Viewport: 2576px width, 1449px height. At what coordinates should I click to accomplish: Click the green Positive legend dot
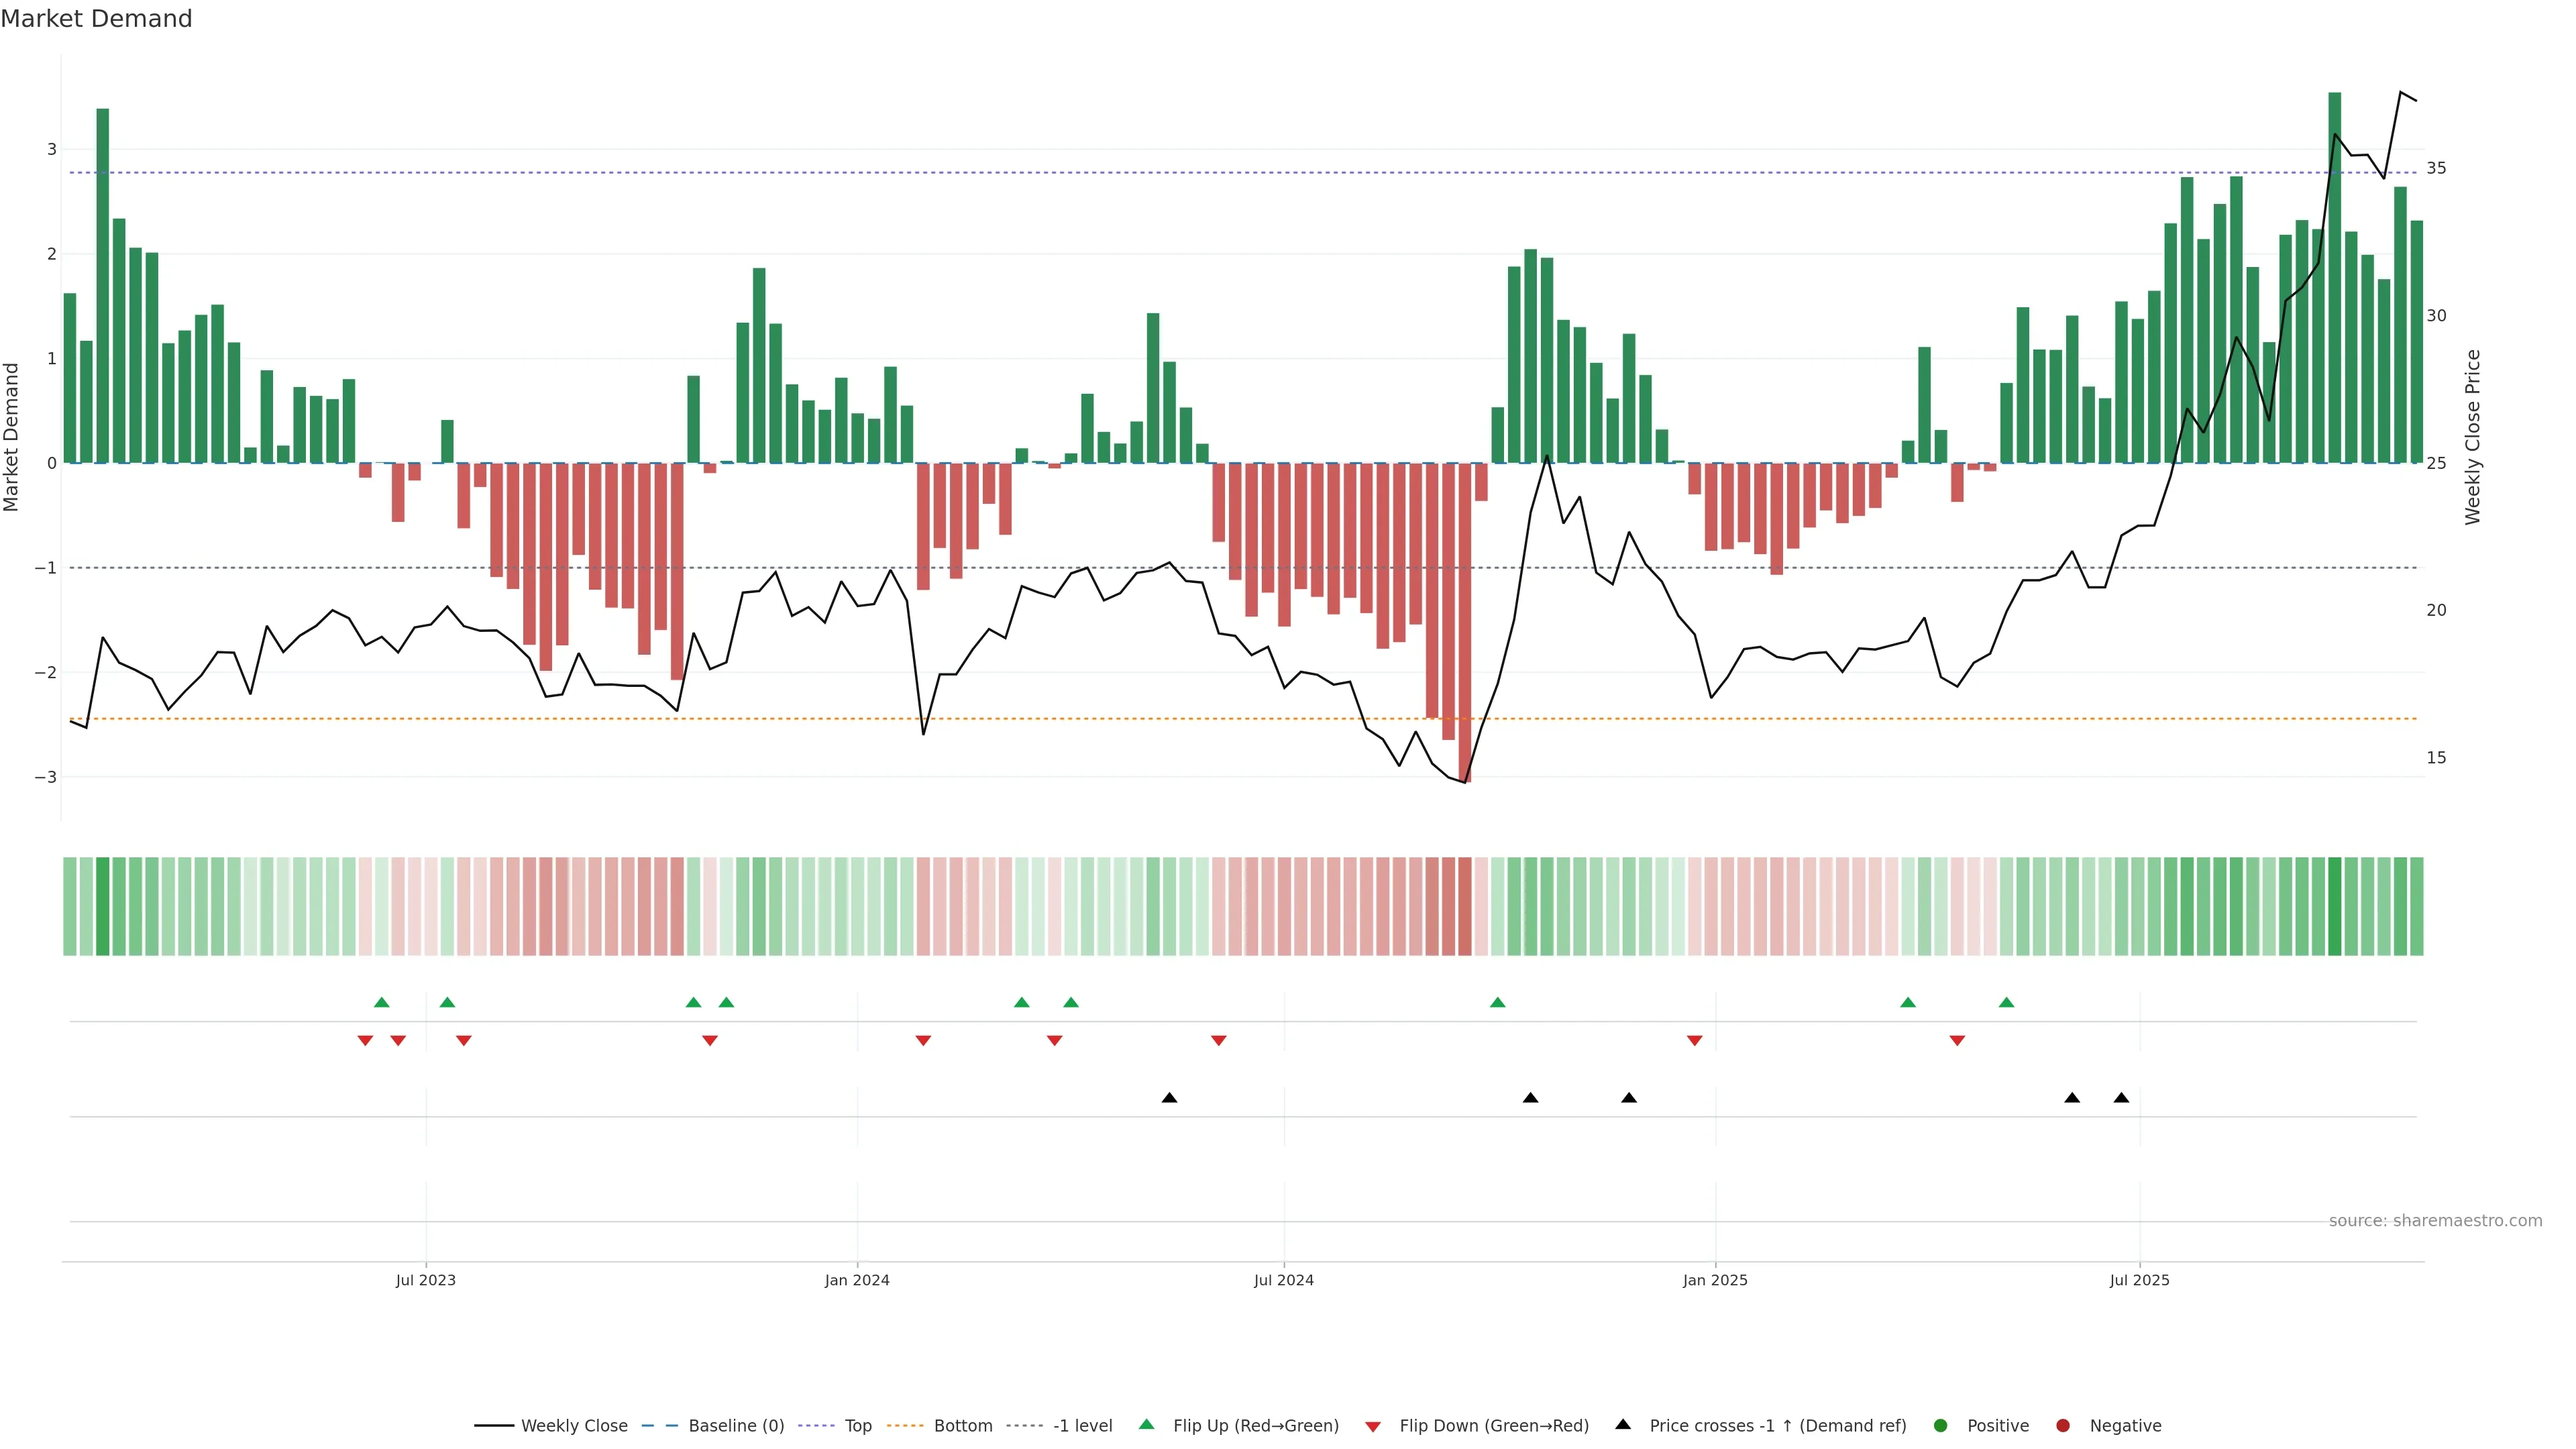click(x=1941, y=1425)
